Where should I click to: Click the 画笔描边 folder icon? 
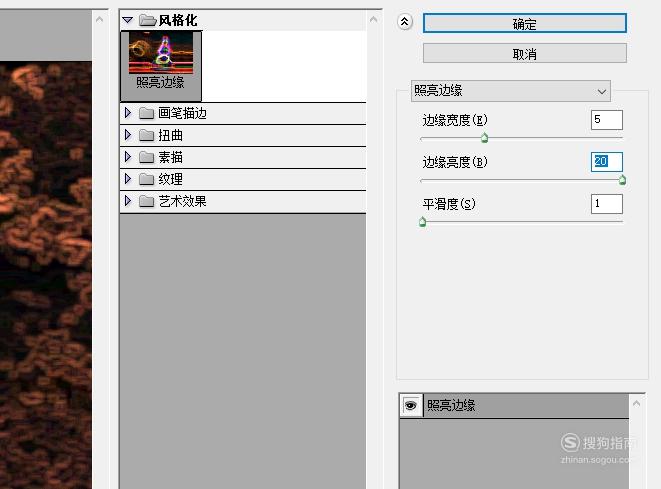tap(146, 113)
